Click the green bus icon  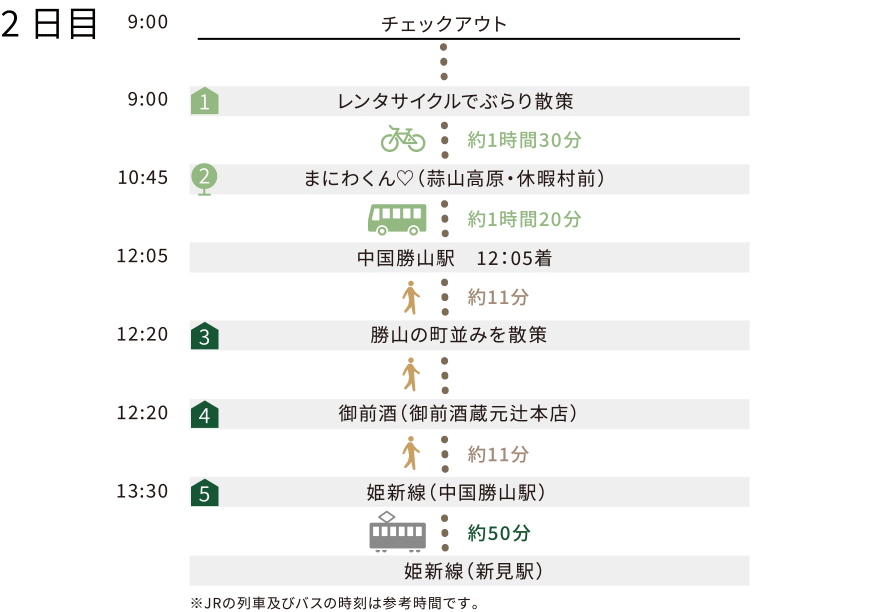point(397,218)
